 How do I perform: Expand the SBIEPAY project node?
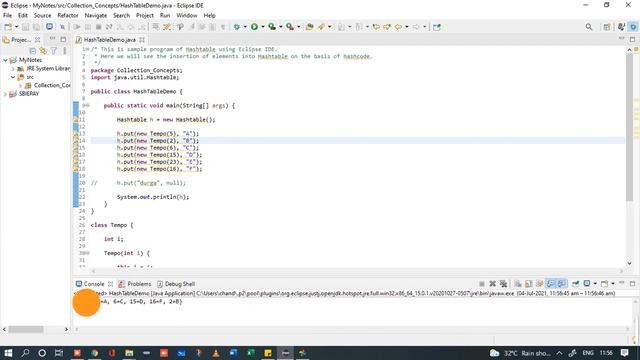[5, 94]
